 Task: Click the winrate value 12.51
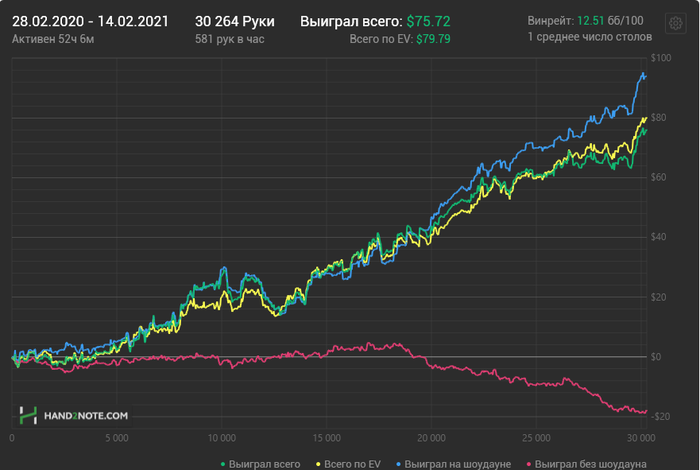coord(590,21)
